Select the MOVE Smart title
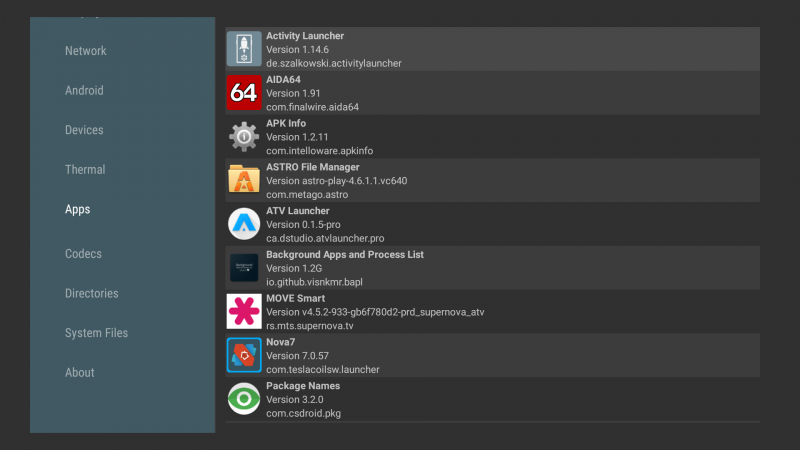Image resolution: width=800 pixels, height=450 pixels. tap(295, 298)
